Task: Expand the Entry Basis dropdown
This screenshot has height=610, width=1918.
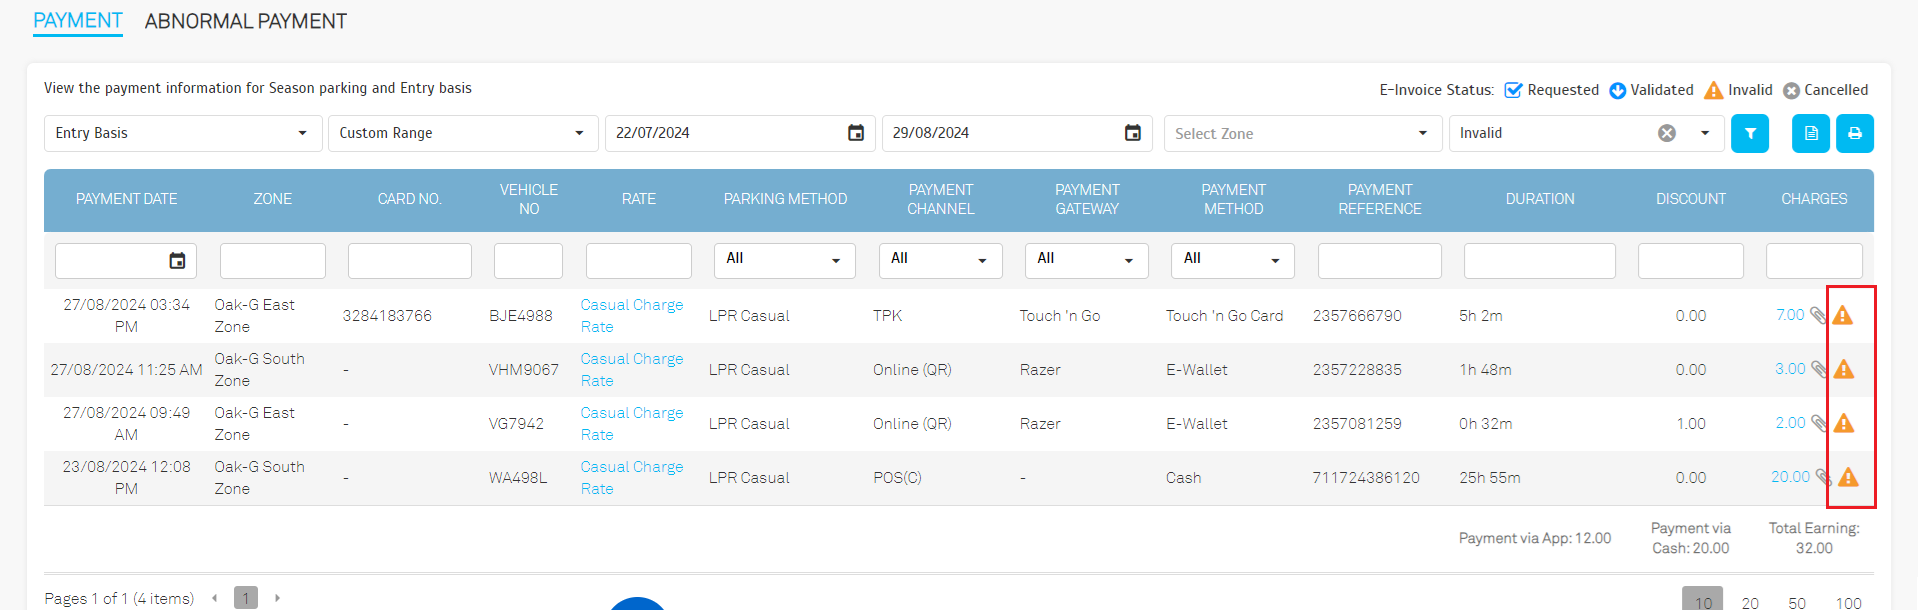Action: tap(302, 134)
